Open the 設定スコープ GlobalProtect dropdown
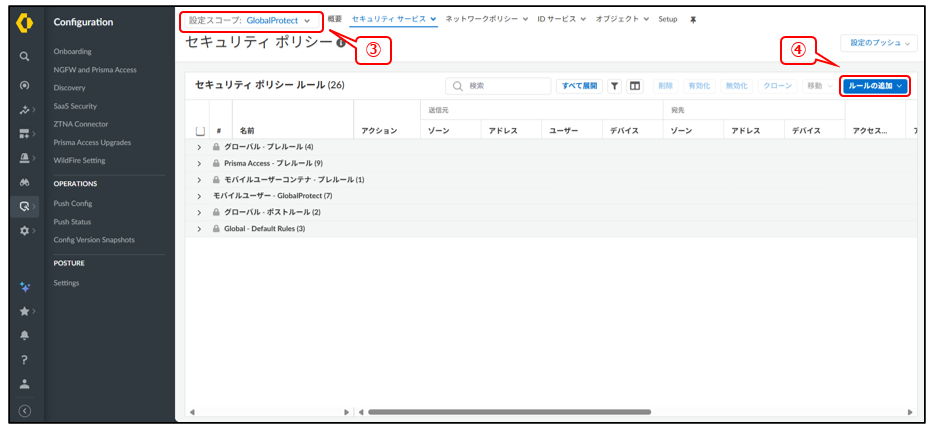936x430 pixels. [250, 21]
